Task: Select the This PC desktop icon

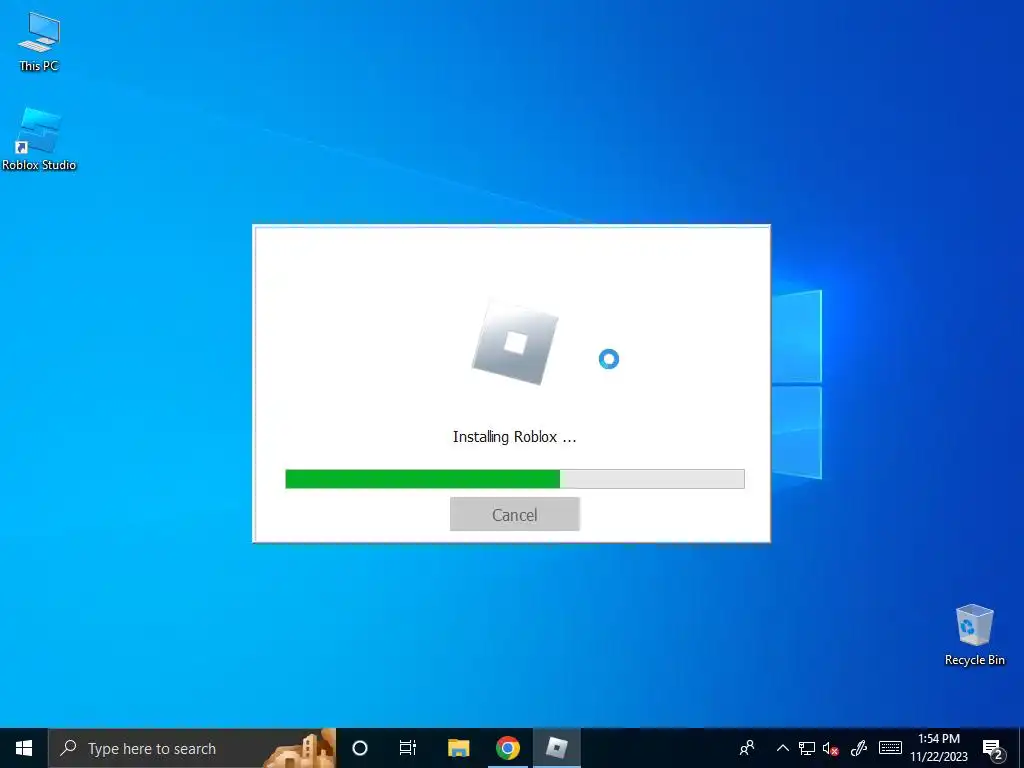Action: point(39,42)
